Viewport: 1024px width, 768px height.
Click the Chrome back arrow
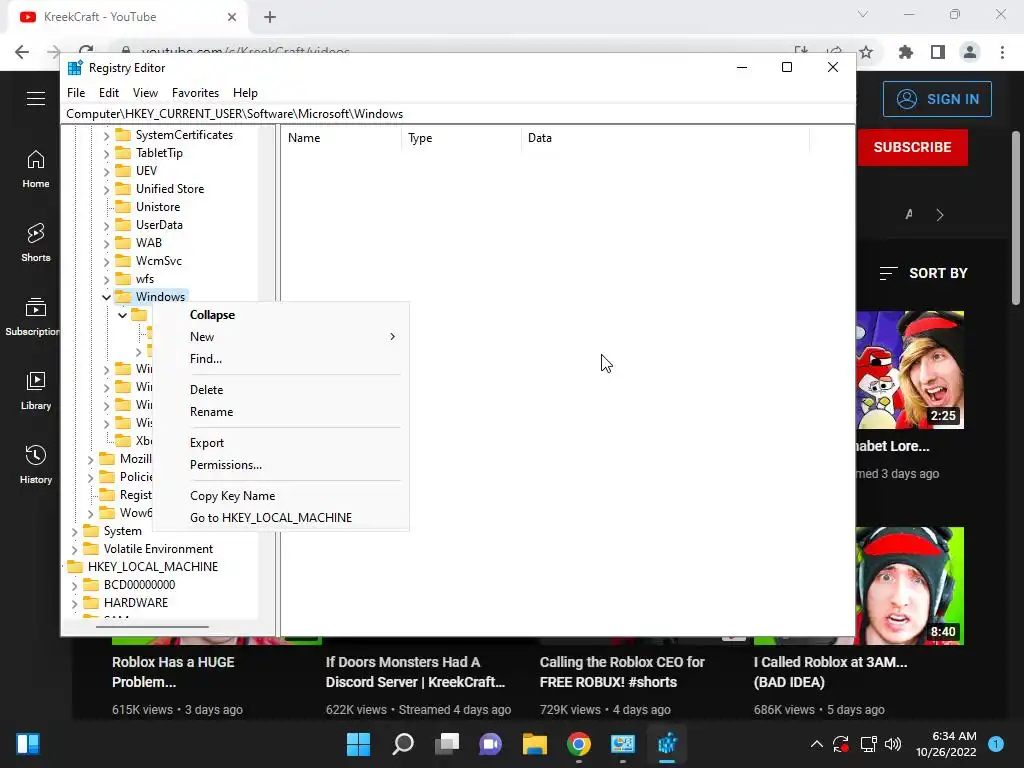[22, 52]
